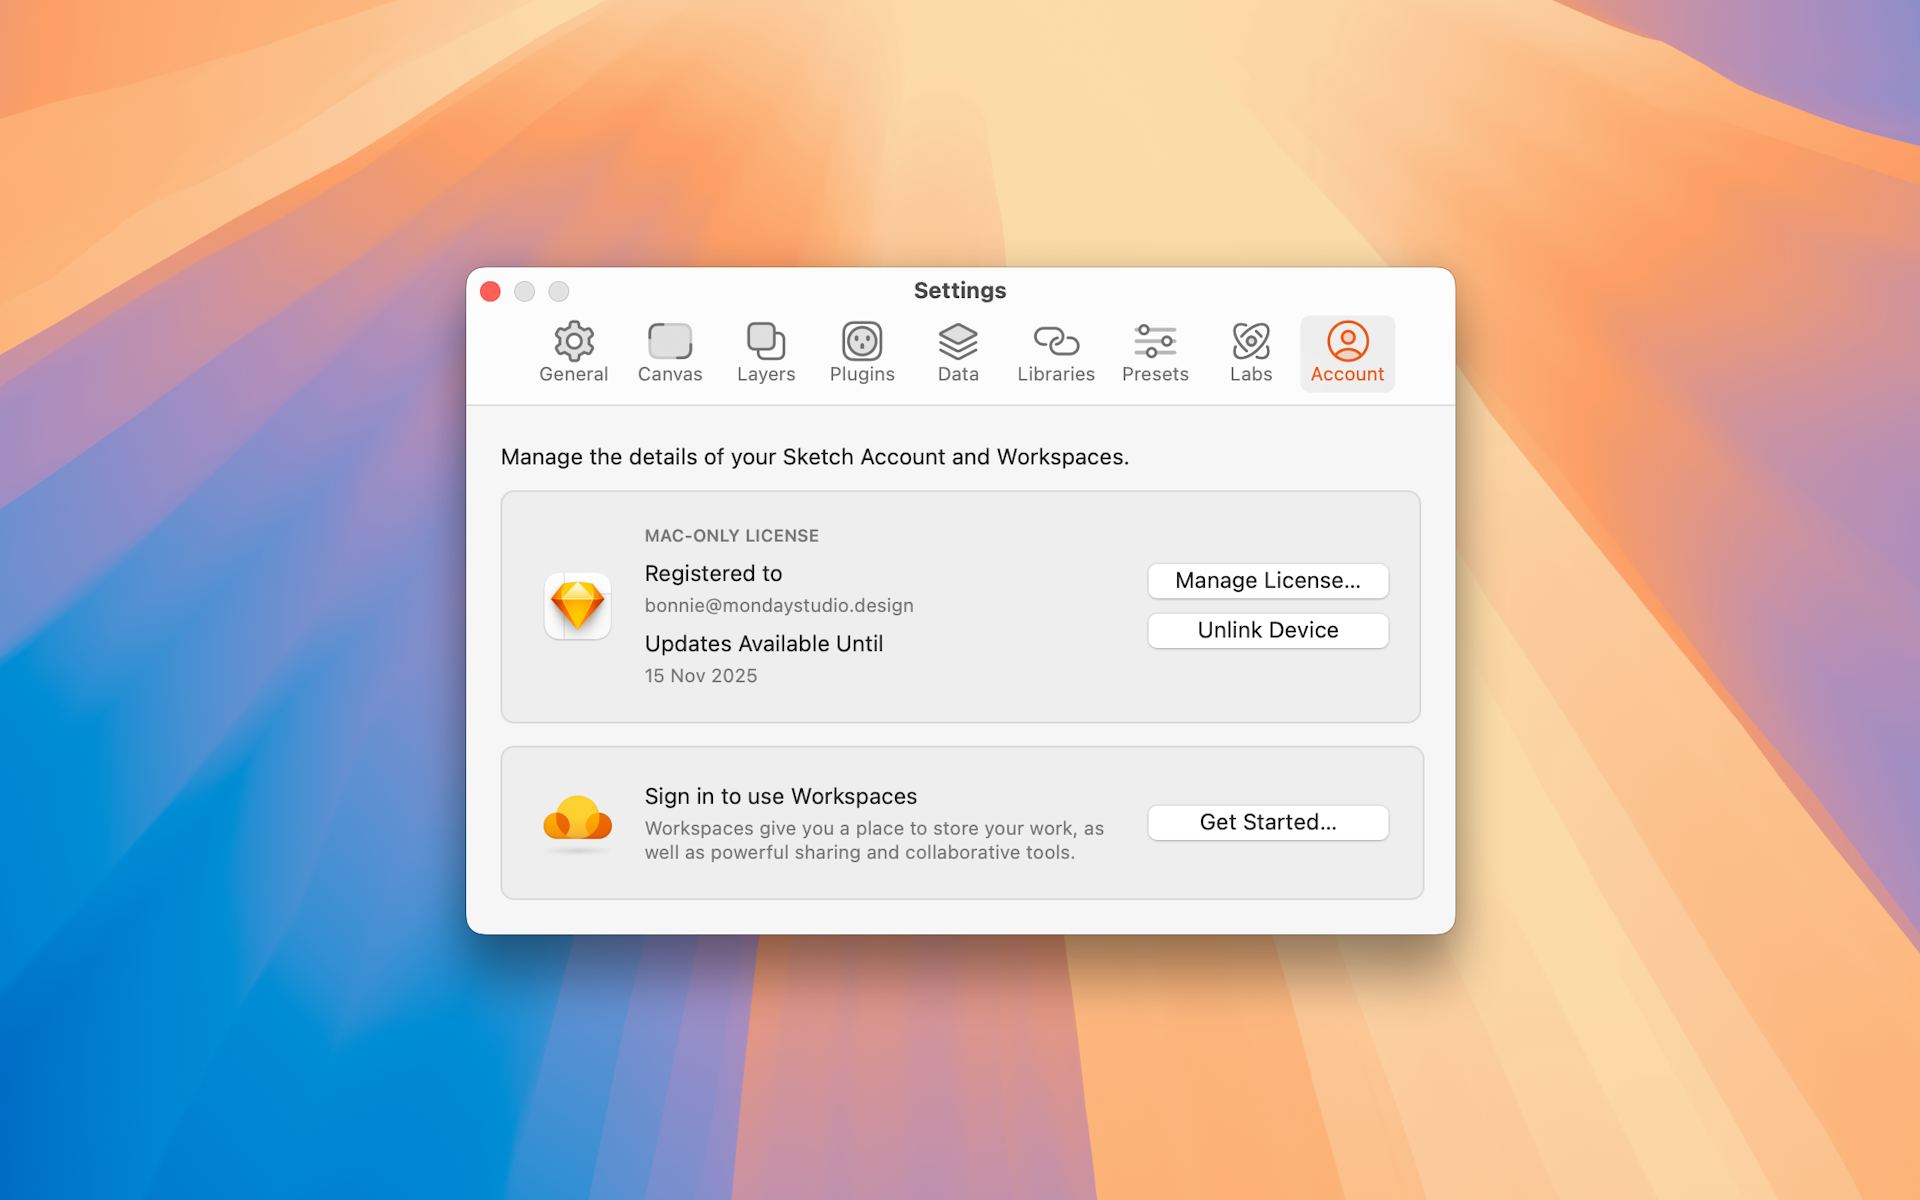Click the Sign in to use Workspaces heading
Viewport: 1920px width, 1200px height.
(x=780, y=796)
